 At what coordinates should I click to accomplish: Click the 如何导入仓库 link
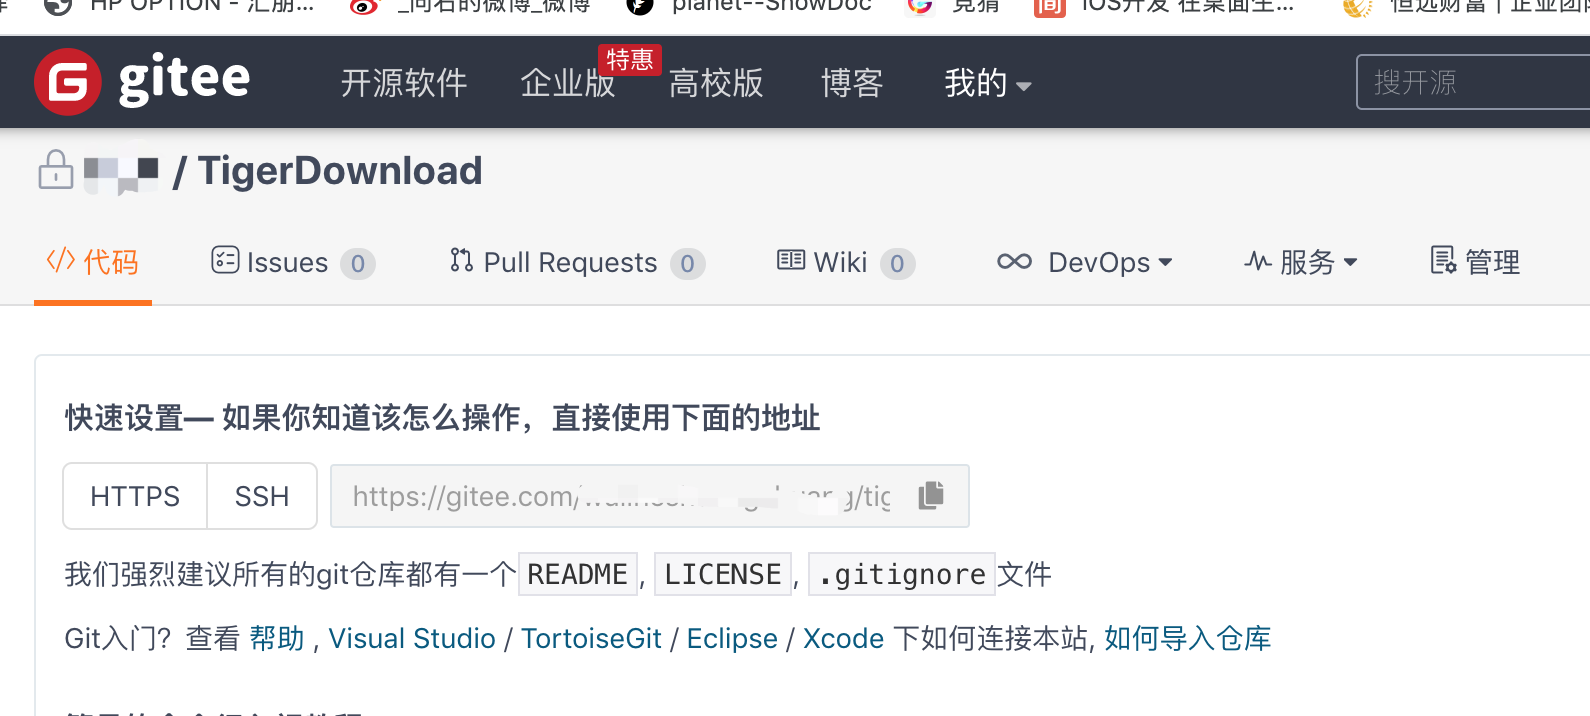(1188, 638)
